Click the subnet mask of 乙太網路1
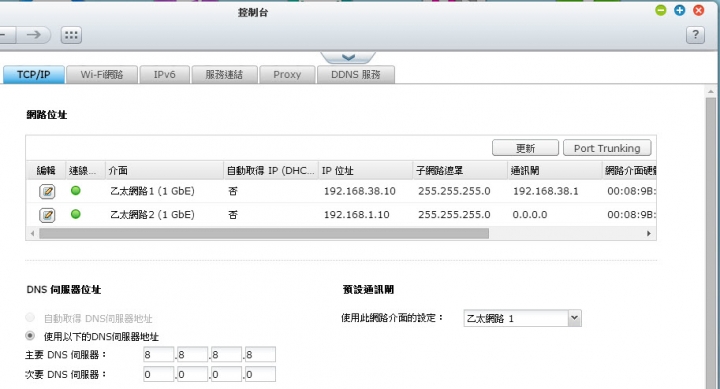Image resolution: width=720 pixels, height=389 pixels. (454, 191)
